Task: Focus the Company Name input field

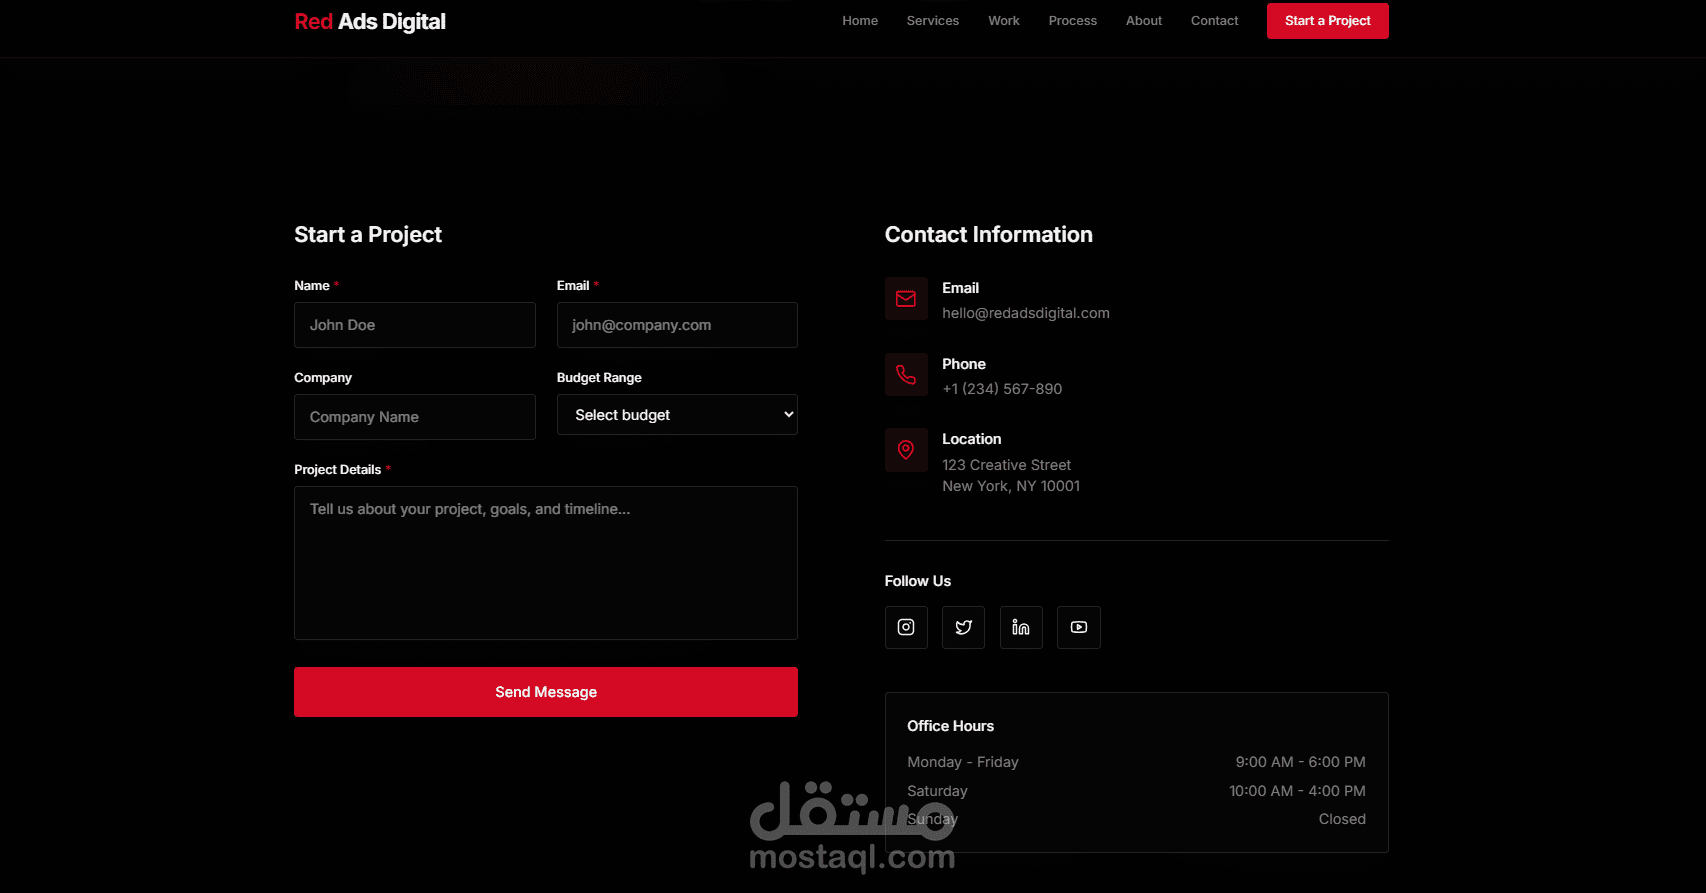Action: tap(415, 417)
